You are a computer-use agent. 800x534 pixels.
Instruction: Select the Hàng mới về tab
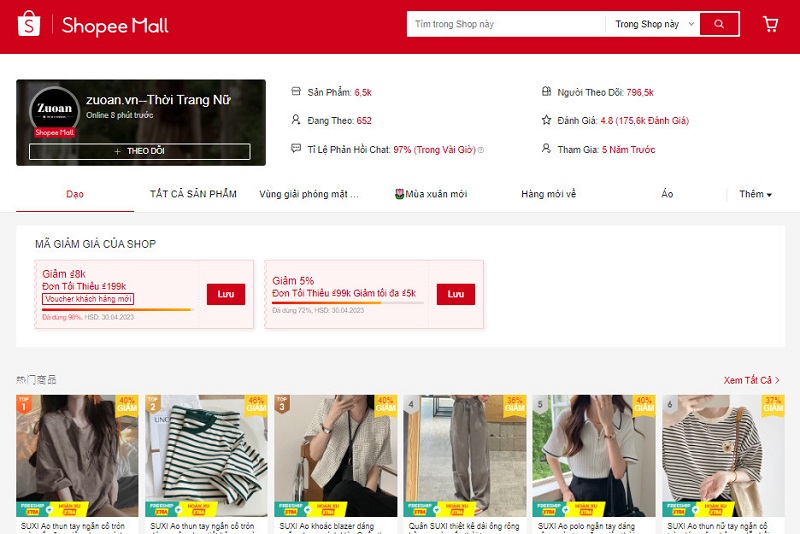[x=548, y=194]
